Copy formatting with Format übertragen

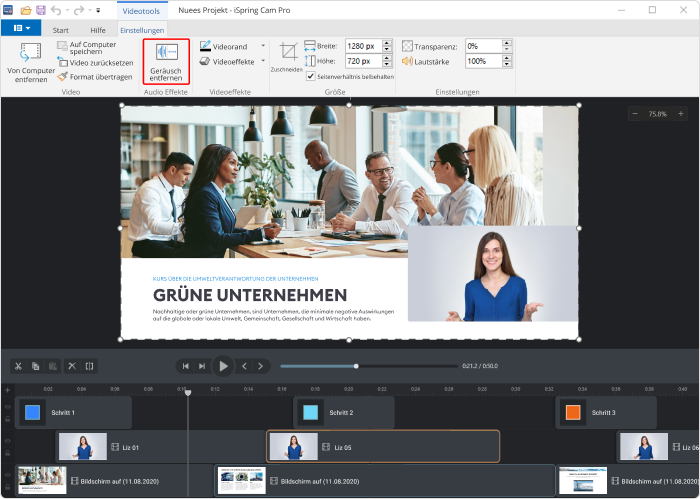pyautogui.click(x=95, y=77)
